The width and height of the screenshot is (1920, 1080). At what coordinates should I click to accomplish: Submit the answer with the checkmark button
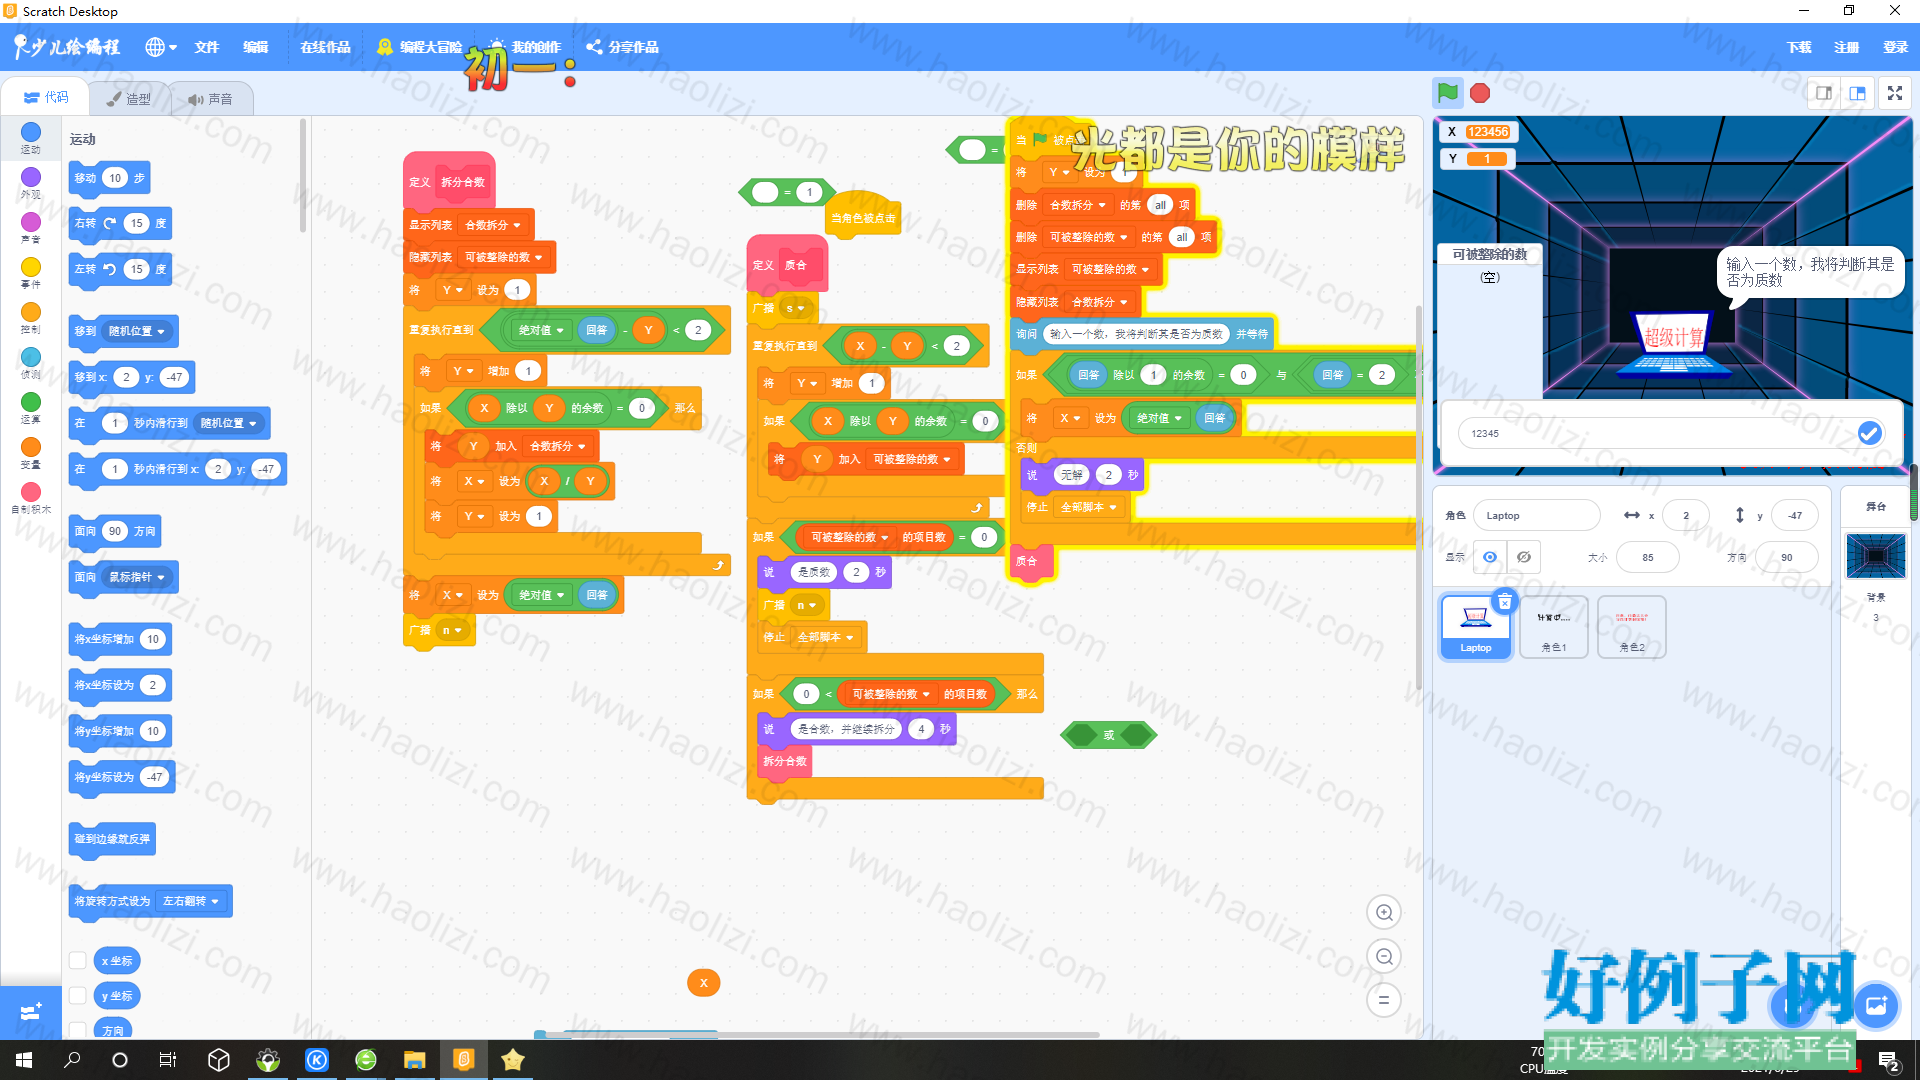1868,433
